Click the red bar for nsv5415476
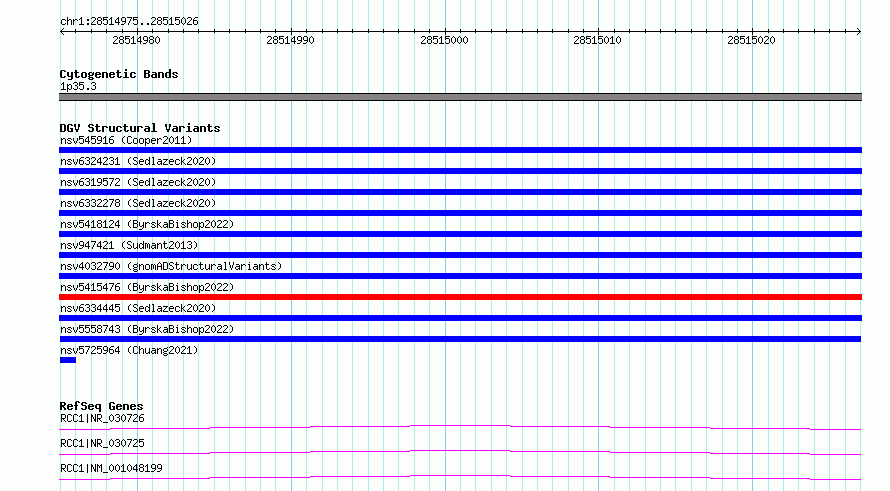This screenshot has width=890, height=491. pos(460,297)
